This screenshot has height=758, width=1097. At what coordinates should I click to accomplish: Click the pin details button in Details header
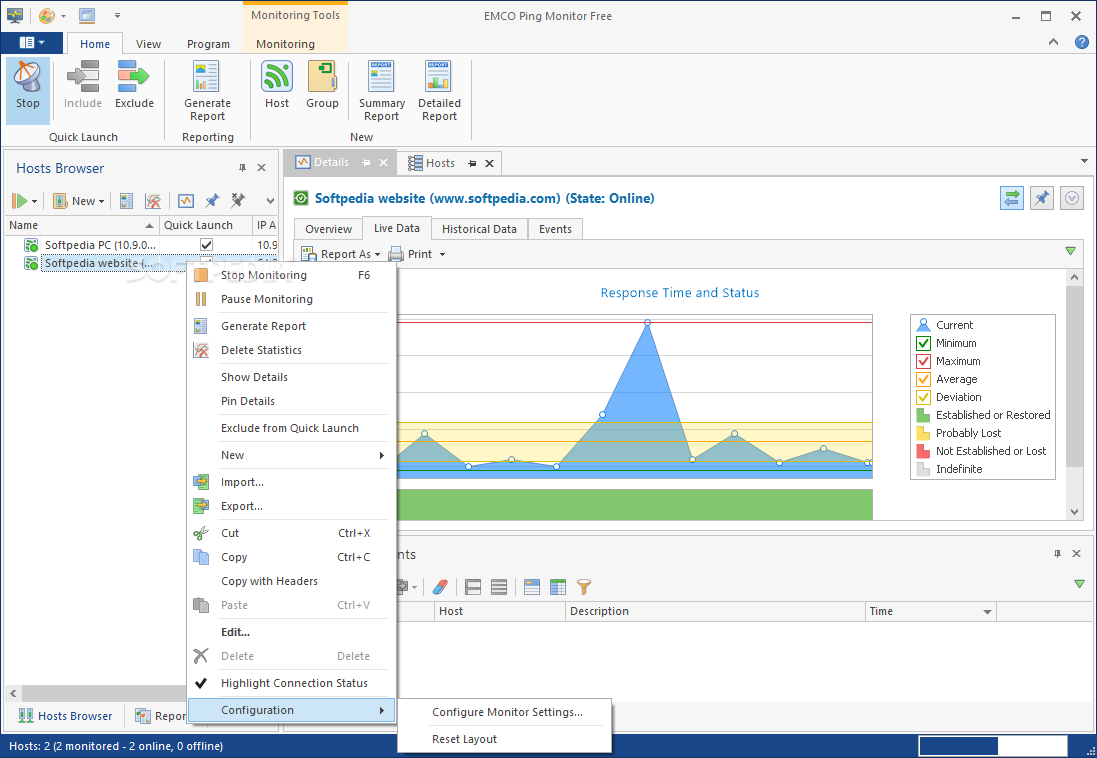(x=1042, y=198)
